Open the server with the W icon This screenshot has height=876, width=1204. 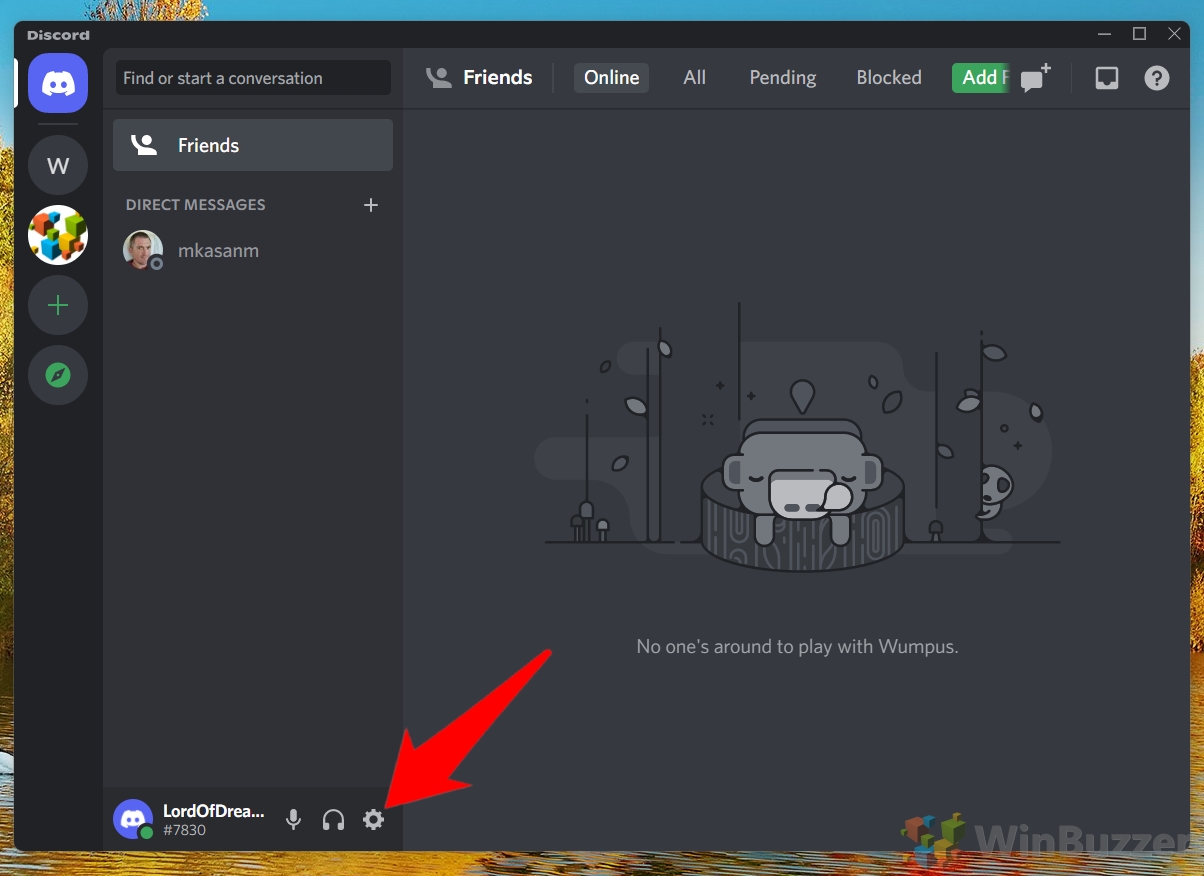coord(58,165)
